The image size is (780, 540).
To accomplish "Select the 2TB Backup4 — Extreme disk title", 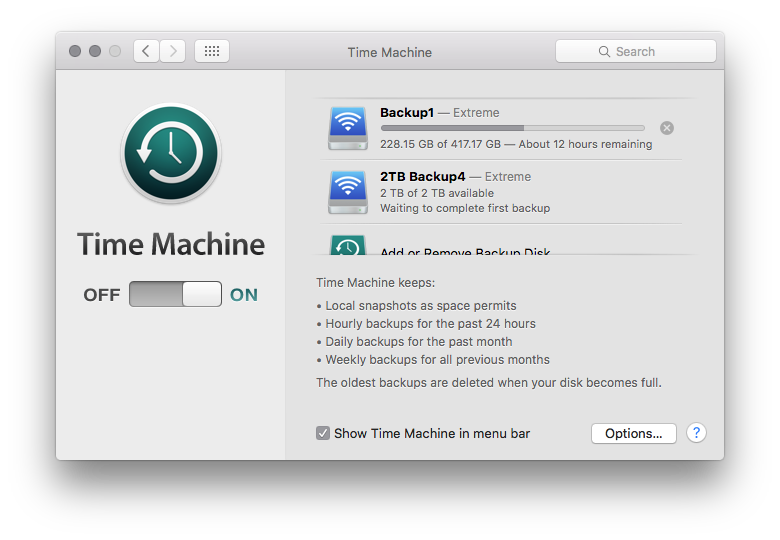I will (455, 177).
